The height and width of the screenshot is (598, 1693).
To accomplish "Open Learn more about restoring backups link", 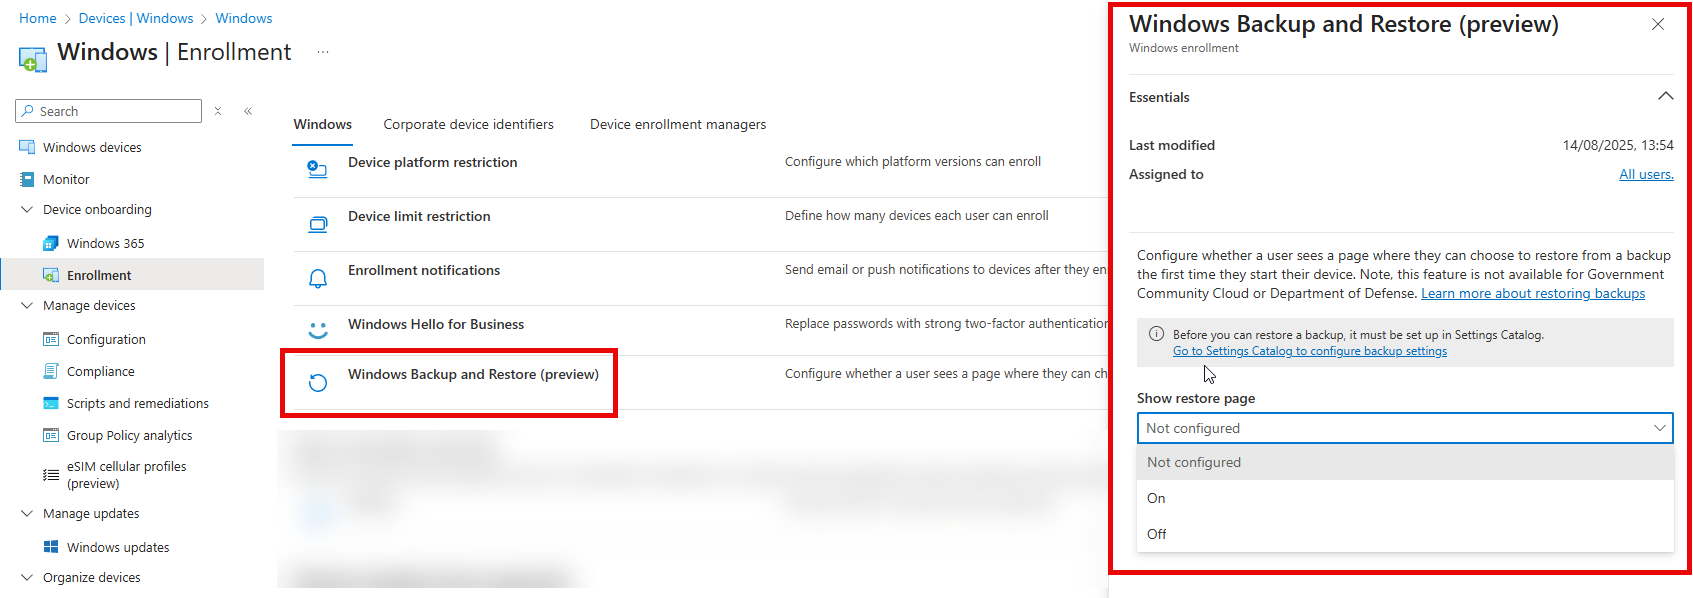I will coord(1533,293).
